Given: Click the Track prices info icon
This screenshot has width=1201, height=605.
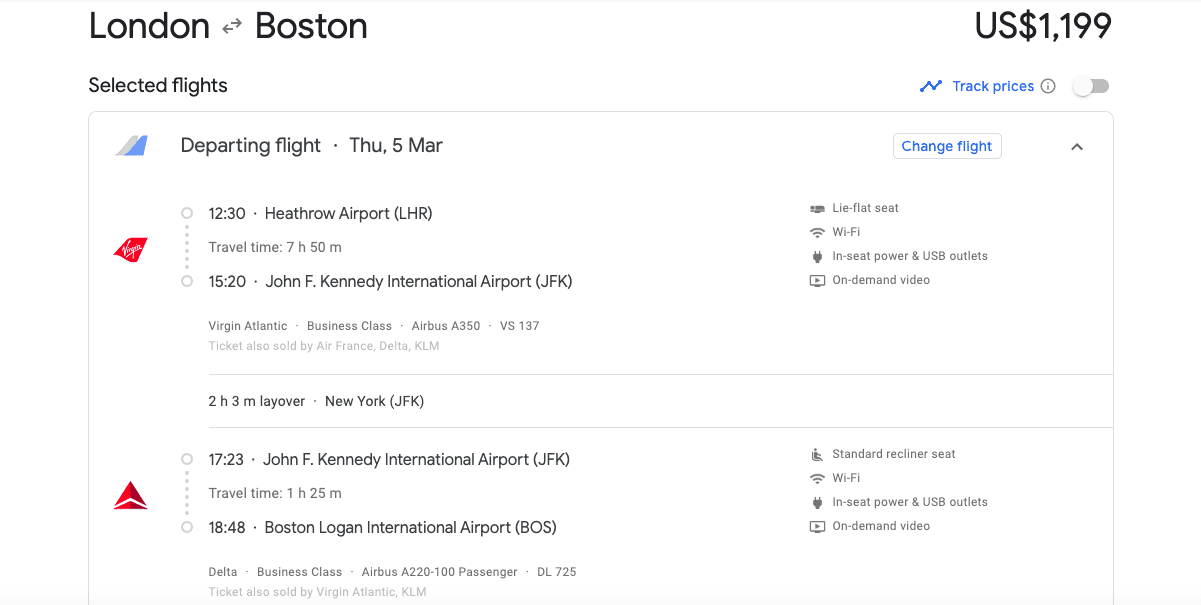Looking at the screenshot, I should (x=1048, y=86).
